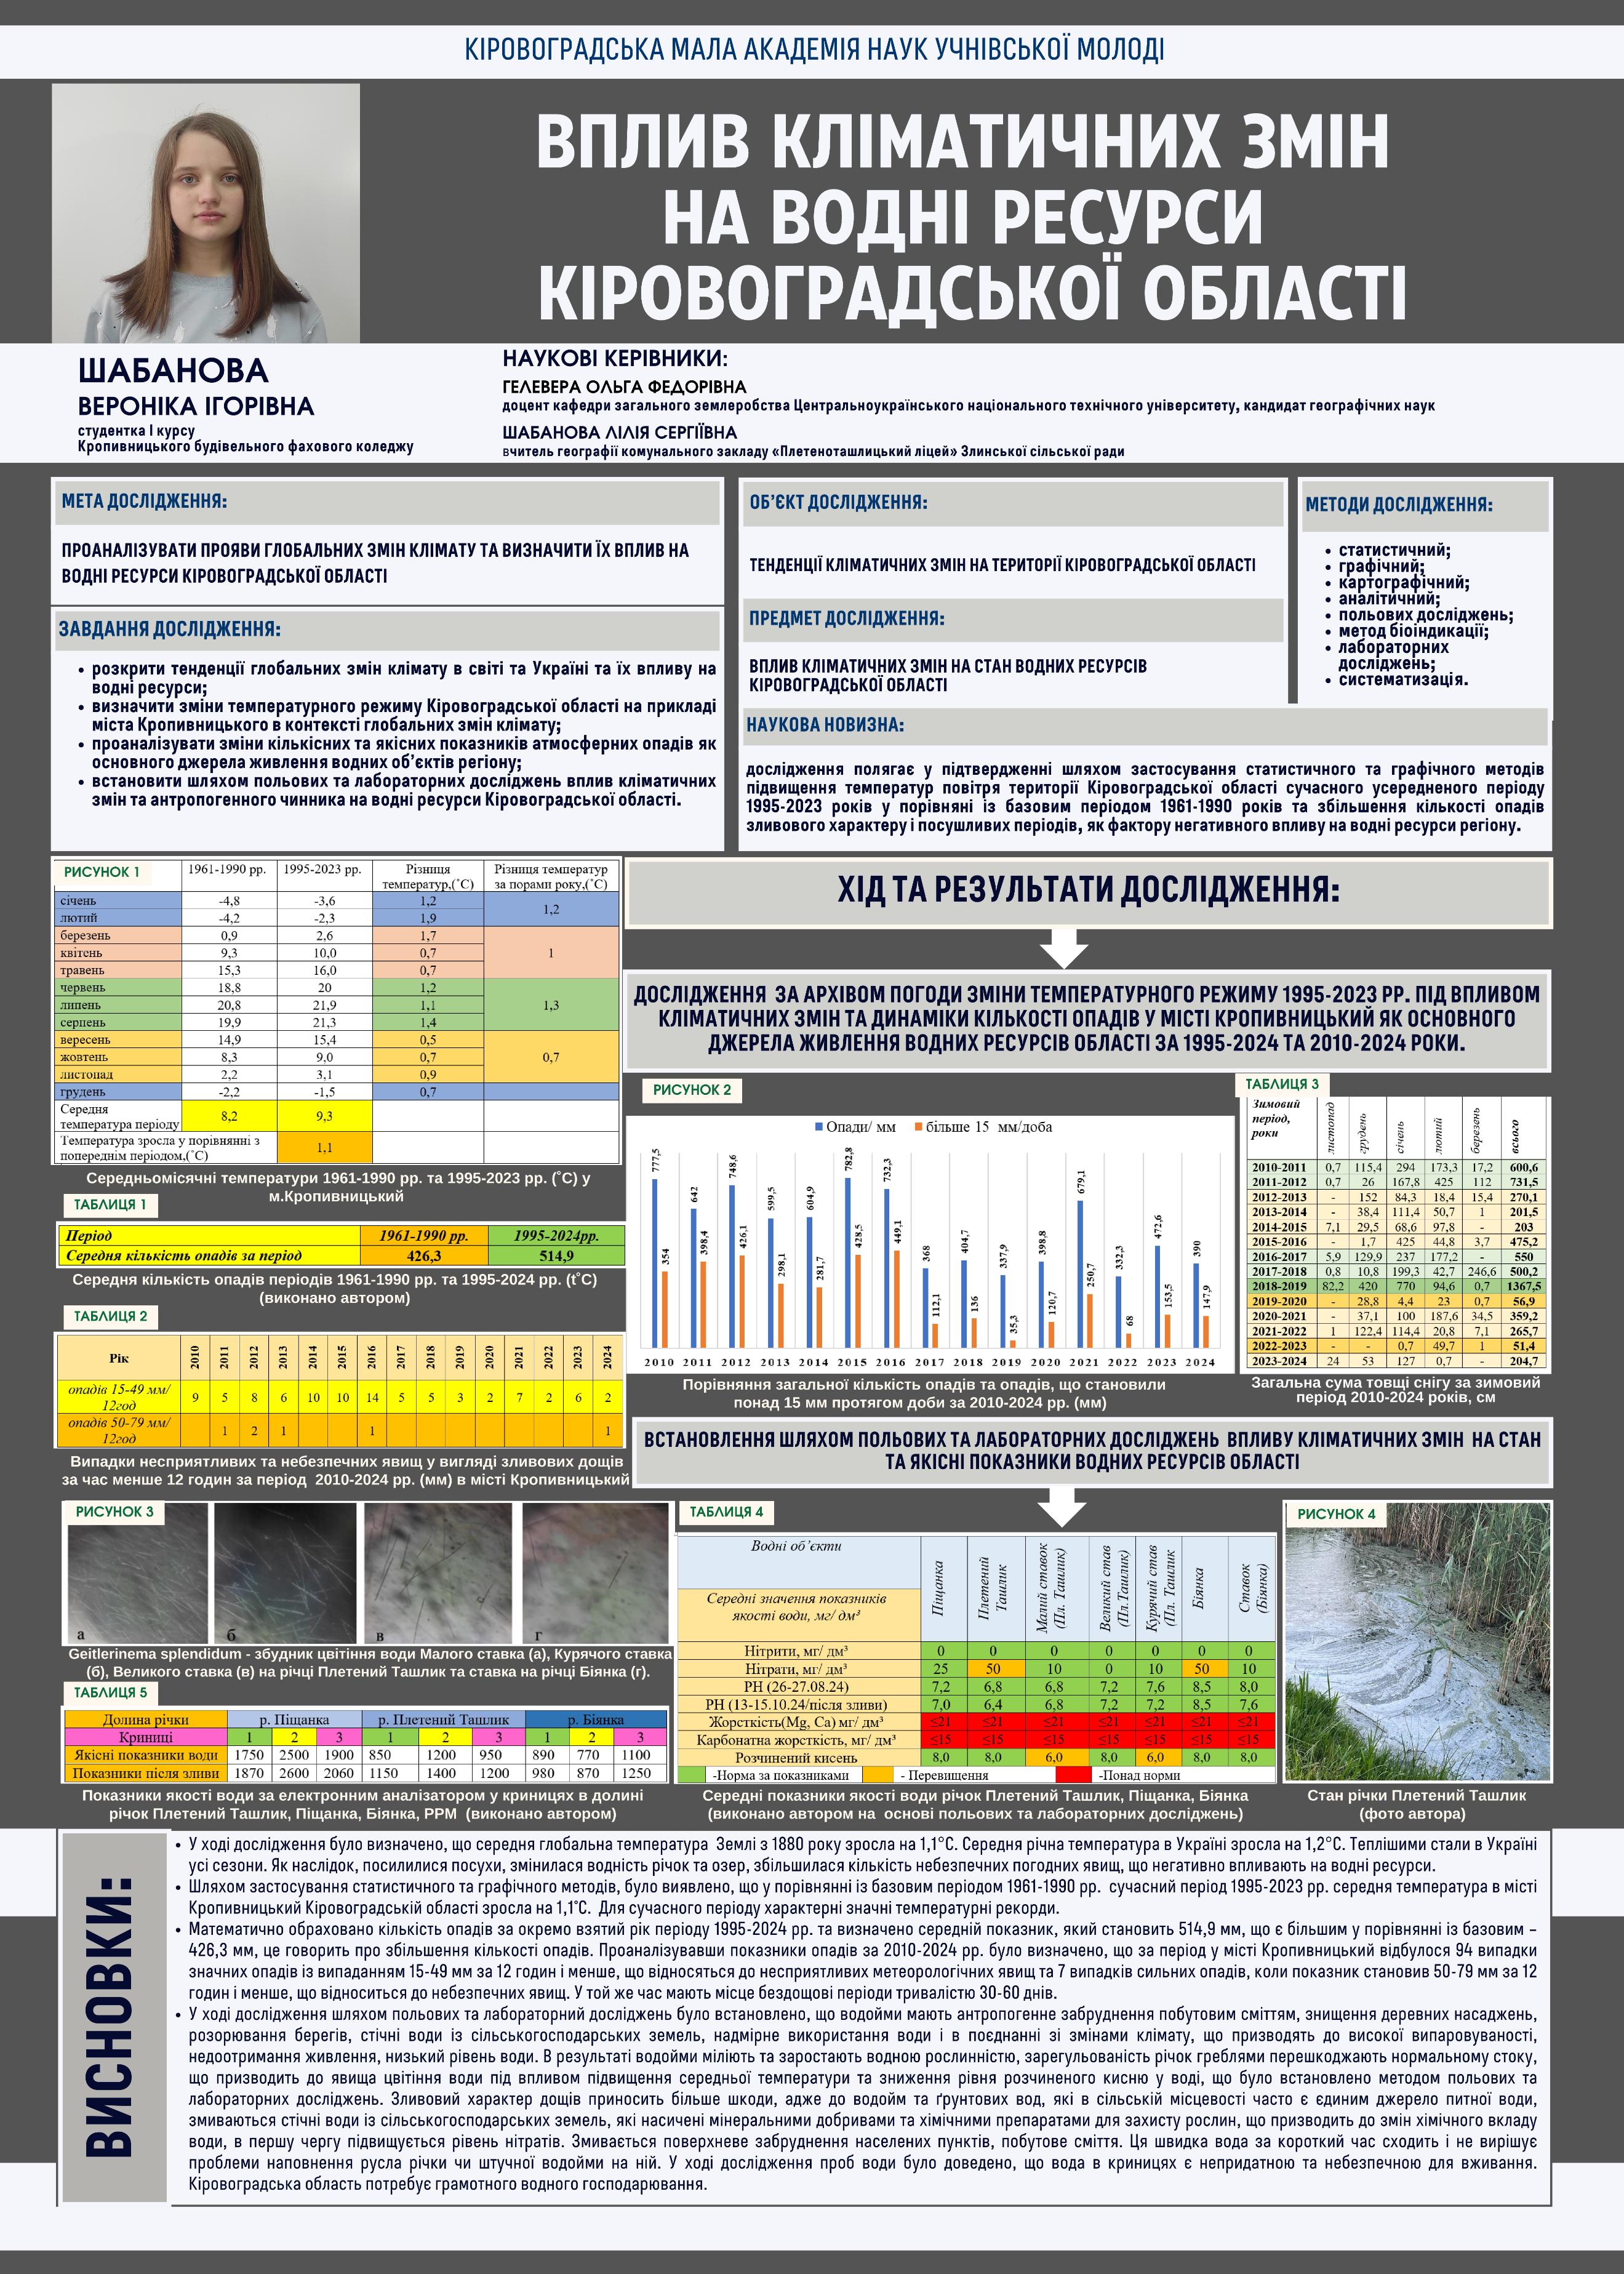Click the 'РИСУНОК 4' label

[1336, 1514]
